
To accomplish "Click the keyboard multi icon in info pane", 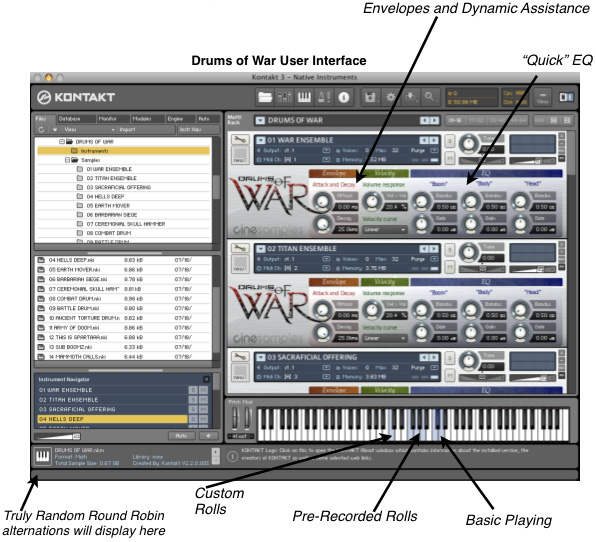I will pos(43,456).
